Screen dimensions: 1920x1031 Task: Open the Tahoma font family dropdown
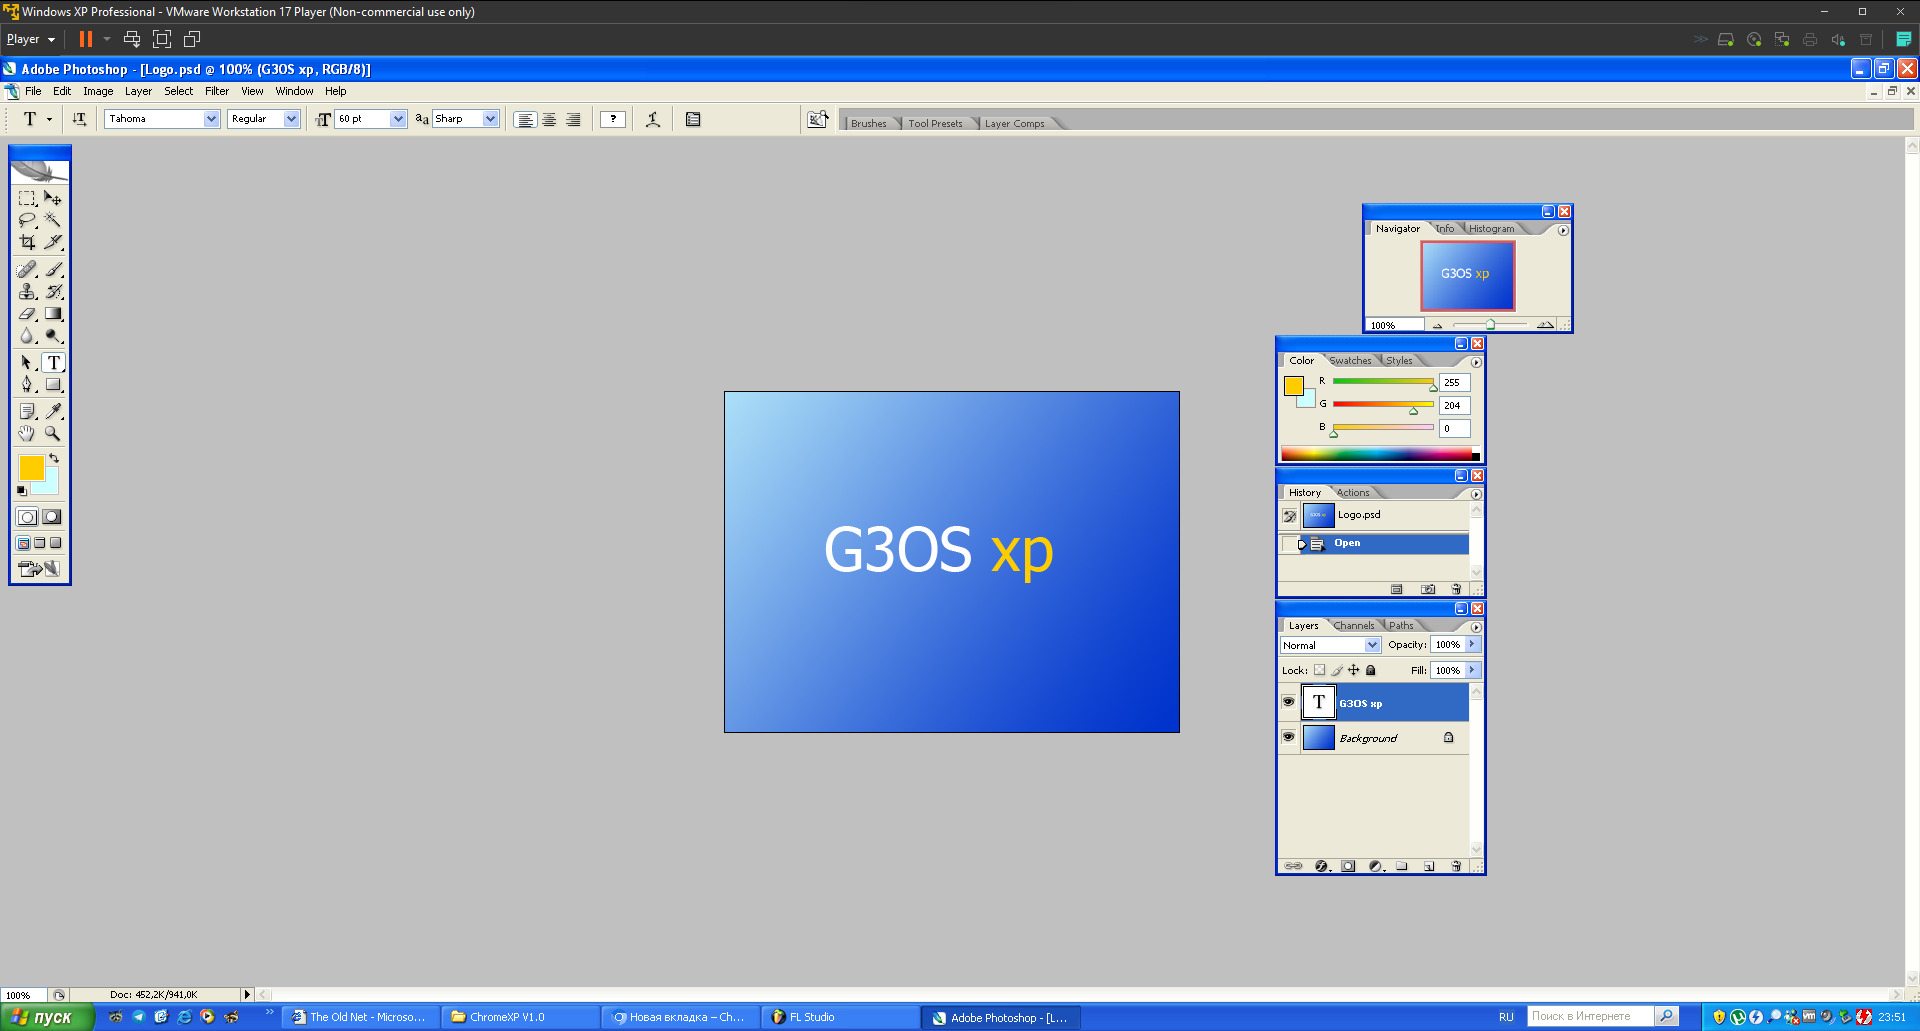211,119
